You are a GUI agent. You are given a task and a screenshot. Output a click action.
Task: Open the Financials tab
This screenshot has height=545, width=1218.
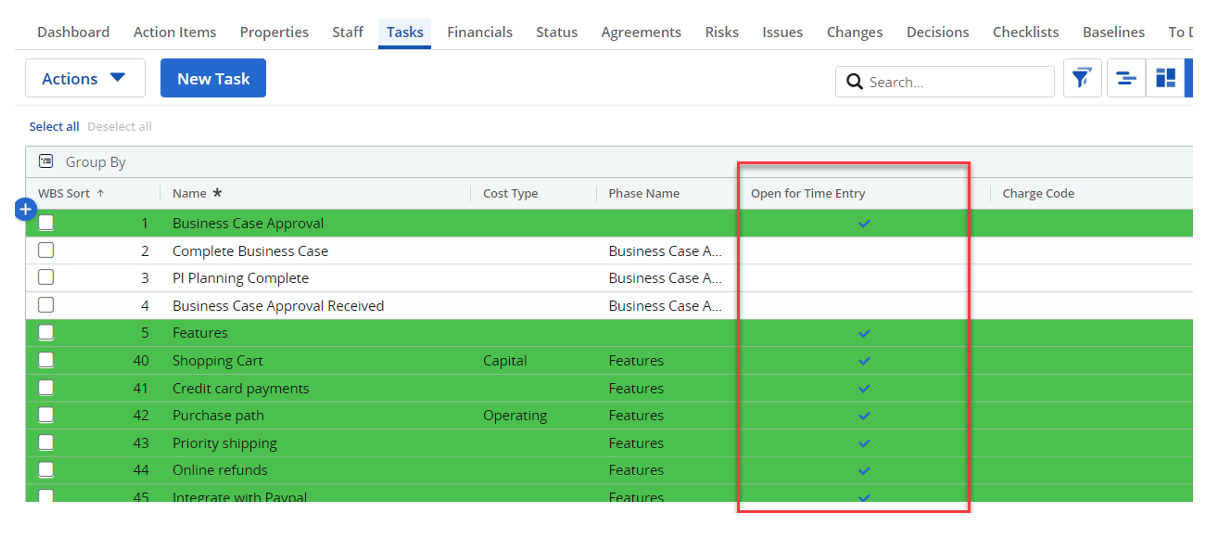(x=480, y=32)
